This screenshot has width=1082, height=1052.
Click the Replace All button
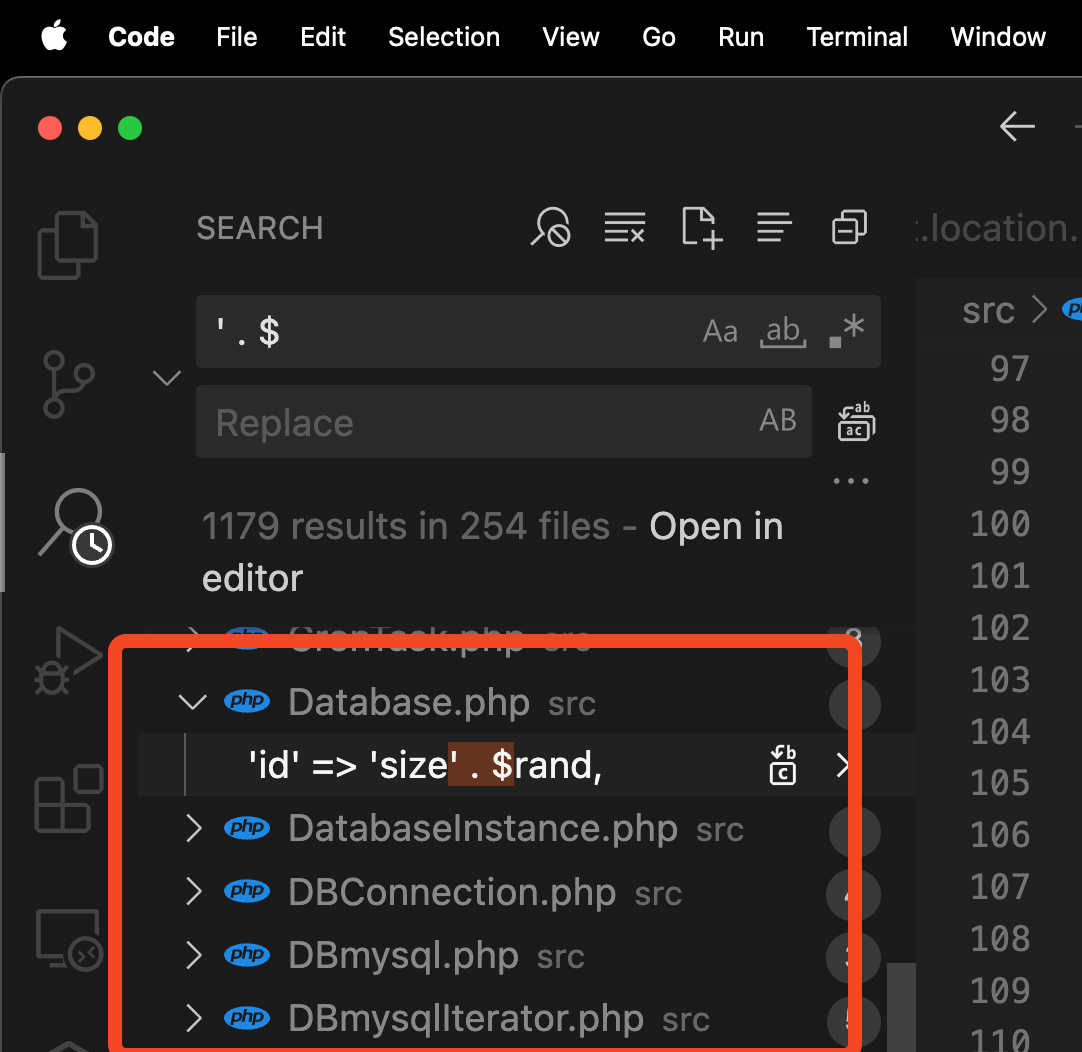point(856,421)
